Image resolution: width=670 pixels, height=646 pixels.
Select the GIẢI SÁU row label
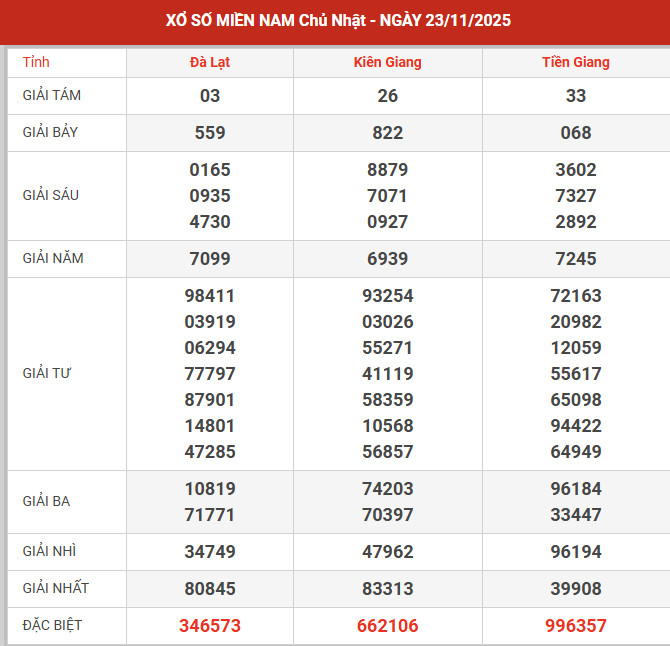[x=50, y=195]
